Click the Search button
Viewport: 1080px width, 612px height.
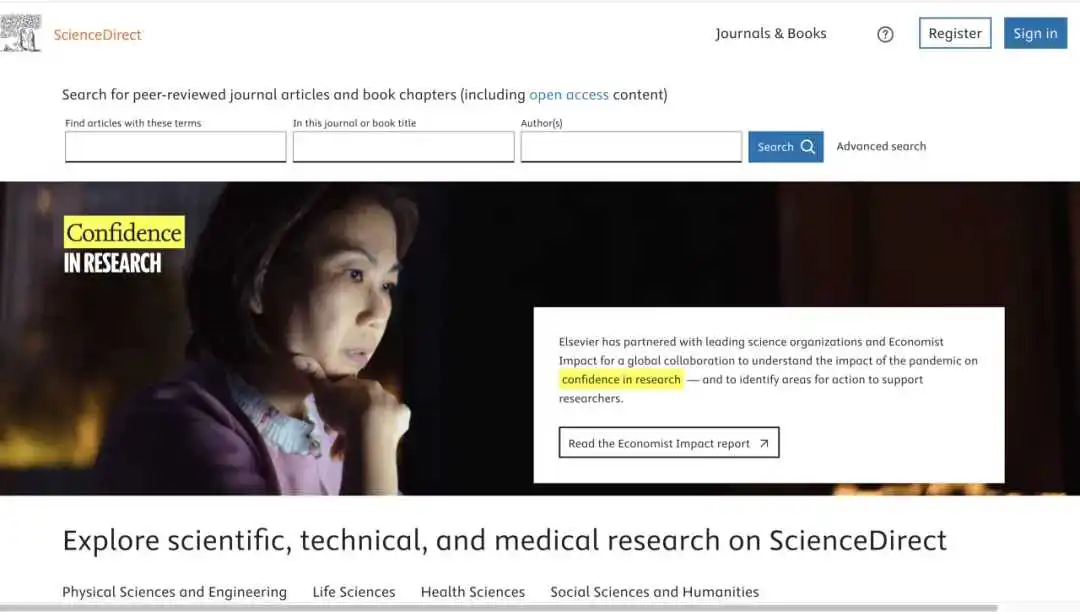pyautogui.click(x=786, y=147)
